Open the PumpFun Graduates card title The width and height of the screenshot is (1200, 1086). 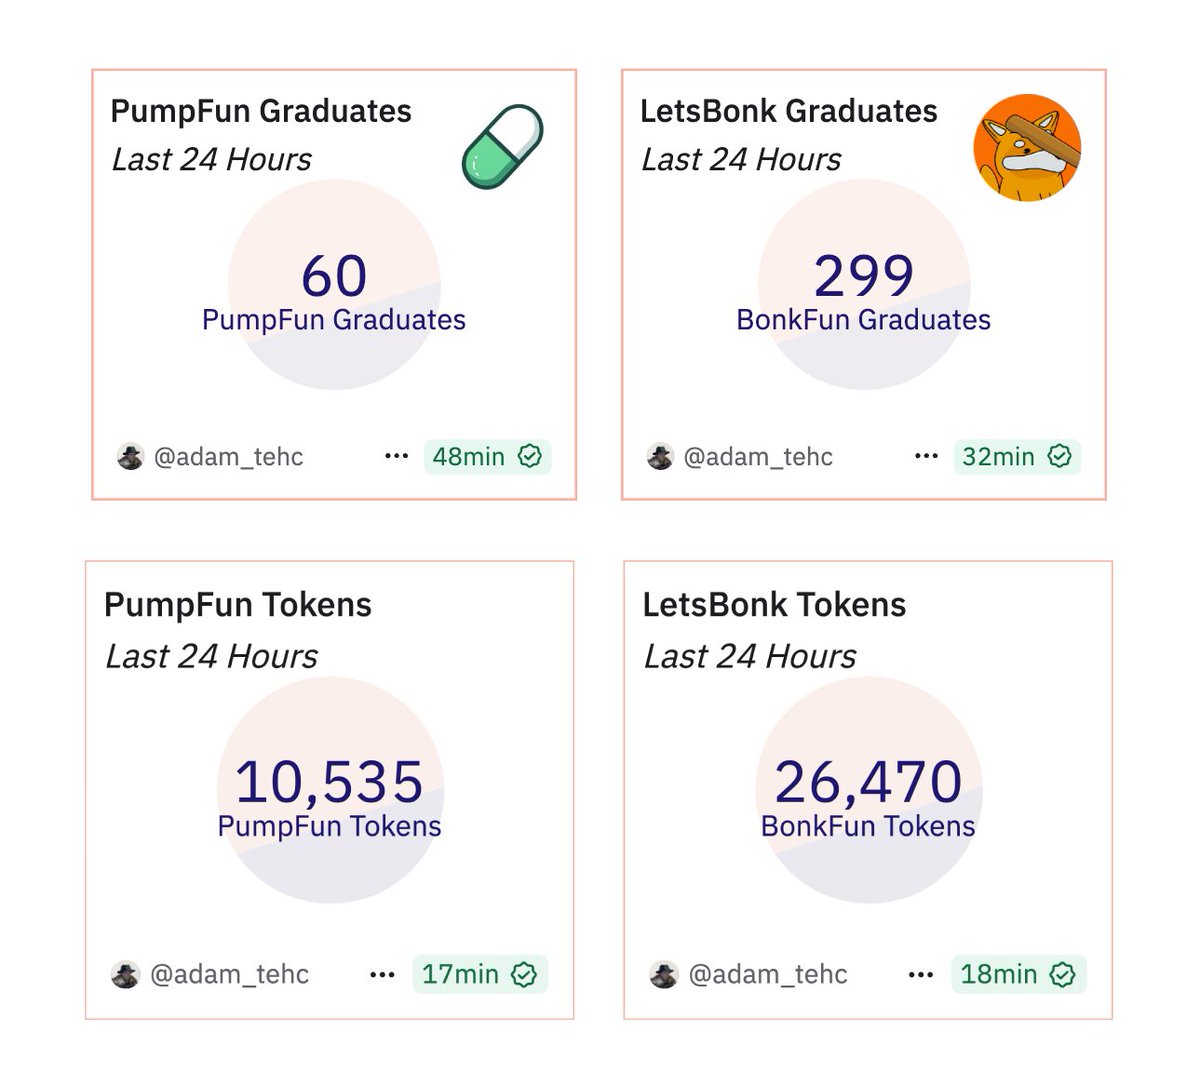tap(261, 111)
